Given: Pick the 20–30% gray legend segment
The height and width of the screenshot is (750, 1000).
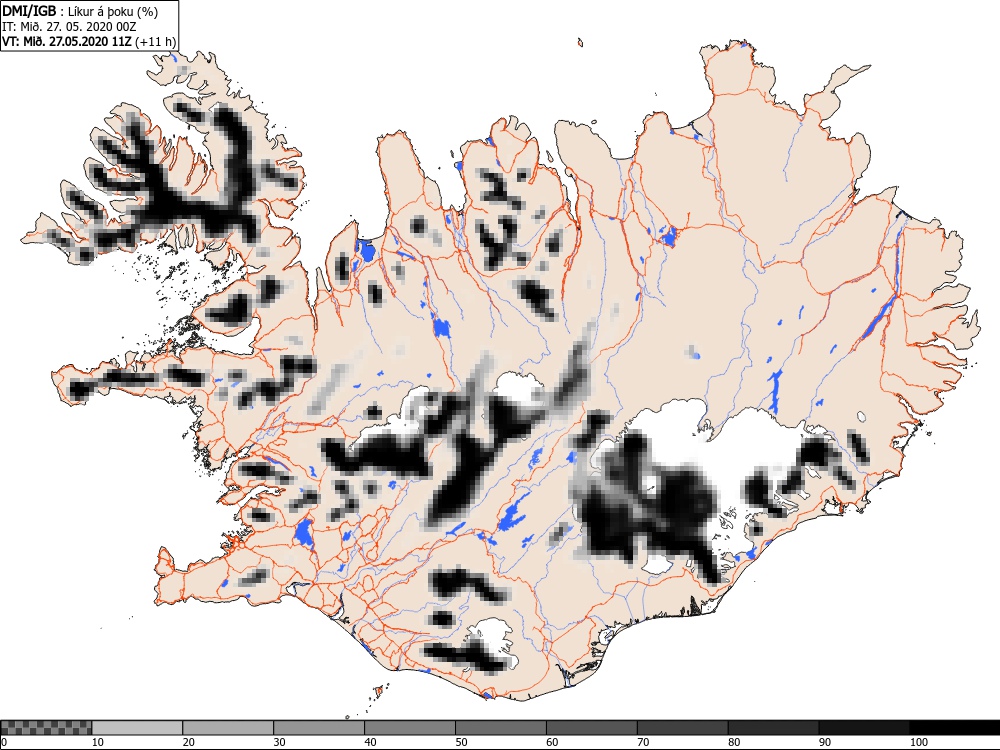Looking at the screenshot, I should point(228,728).
